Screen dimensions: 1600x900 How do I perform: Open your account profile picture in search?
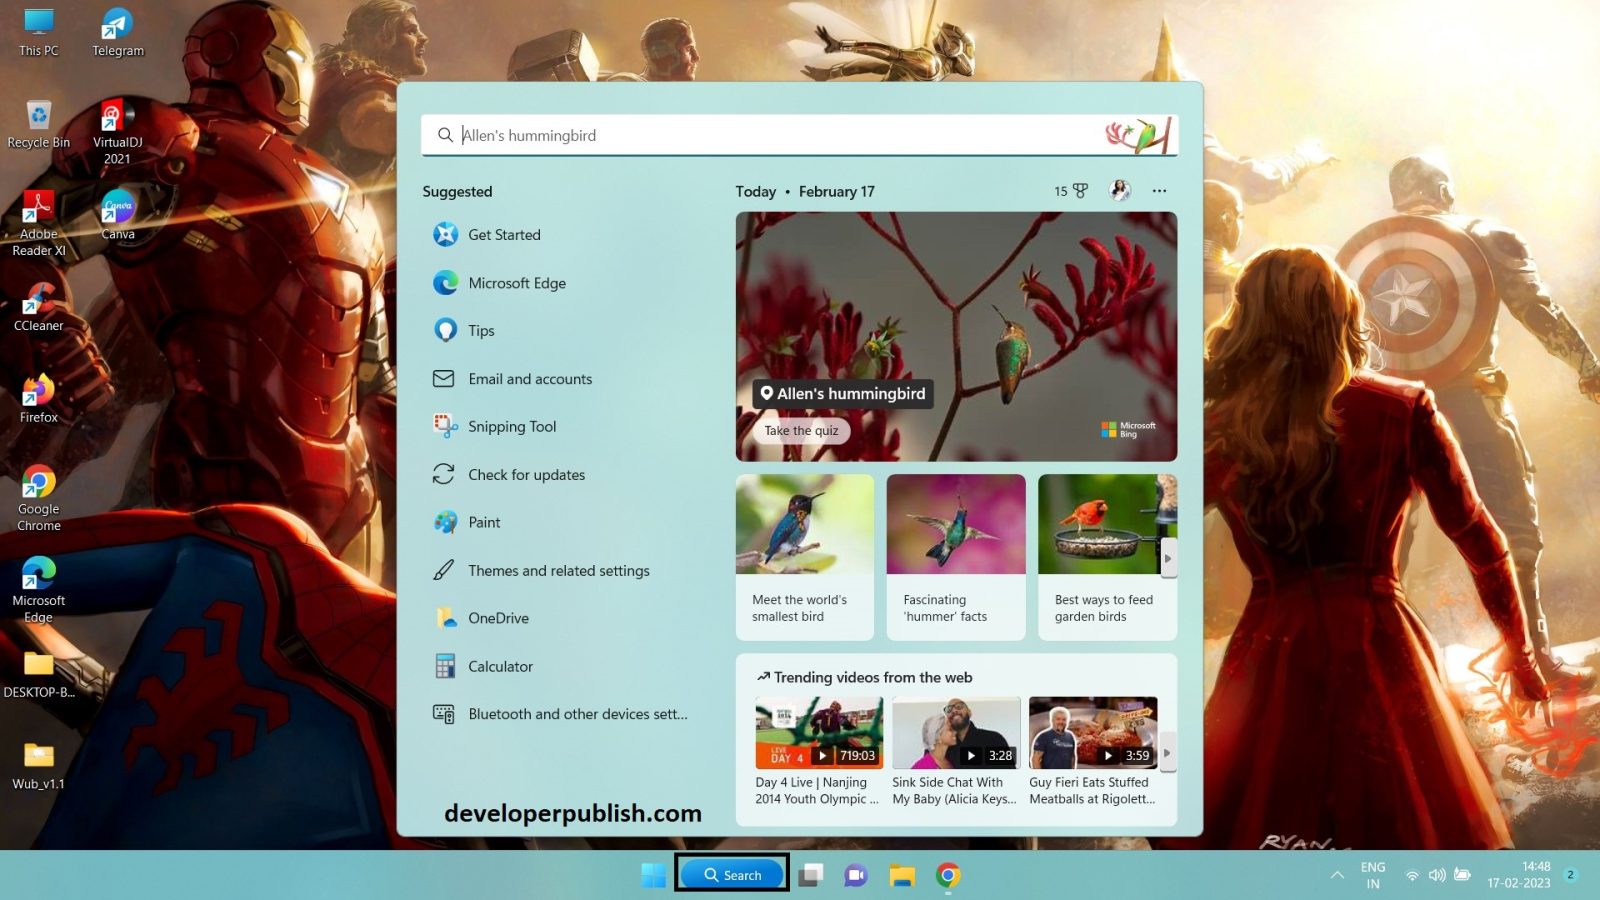(1119, 190)
